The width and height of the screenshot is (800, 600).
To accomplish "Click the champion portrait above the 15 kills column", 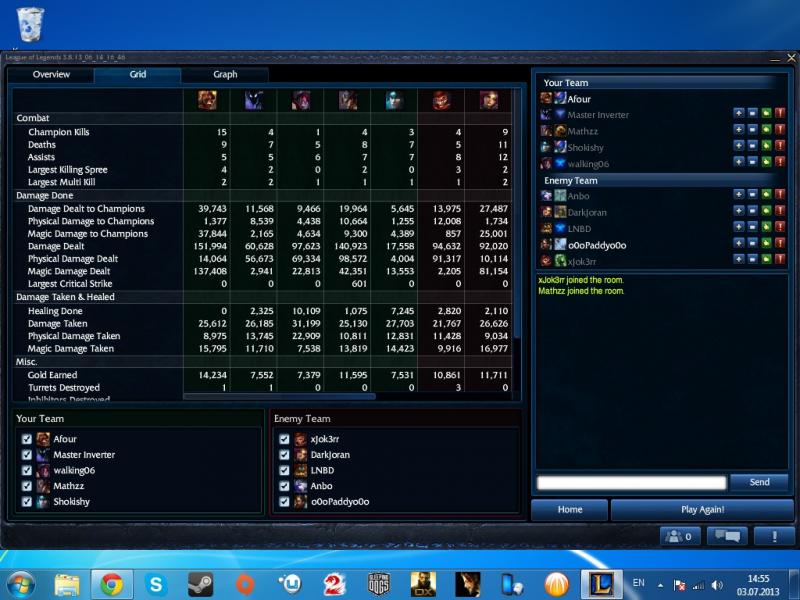I will pos(207,100).
